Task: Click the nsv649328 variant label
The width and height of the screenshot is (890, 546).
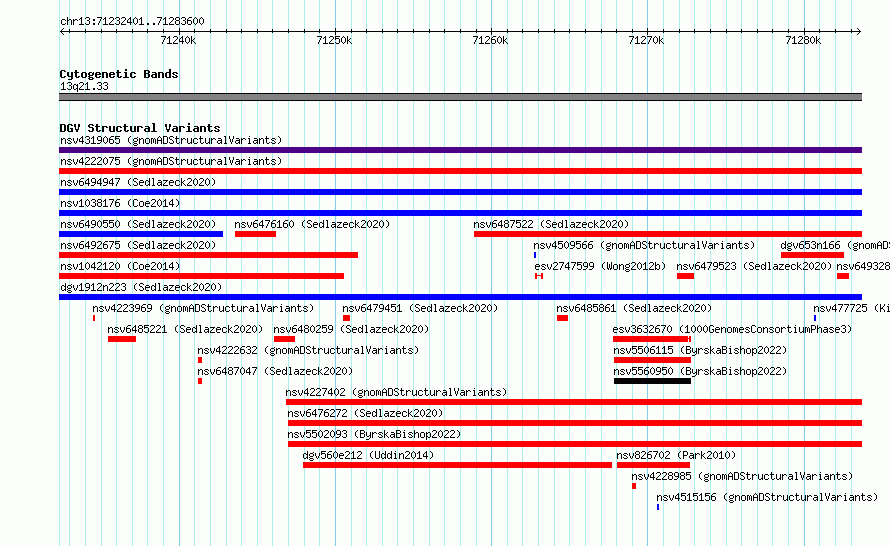Action: [x=863, y=266]
